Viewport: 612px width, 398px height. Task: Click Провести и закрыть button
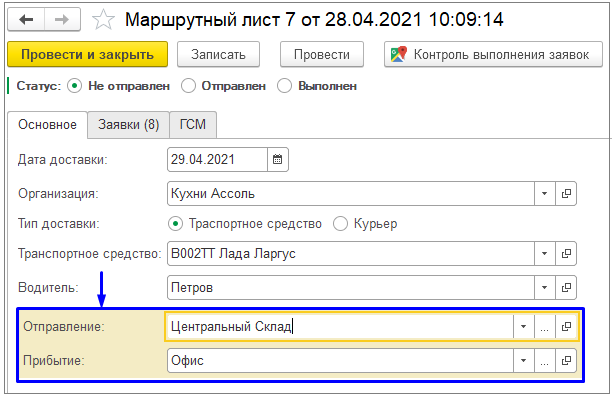point(87,54)
